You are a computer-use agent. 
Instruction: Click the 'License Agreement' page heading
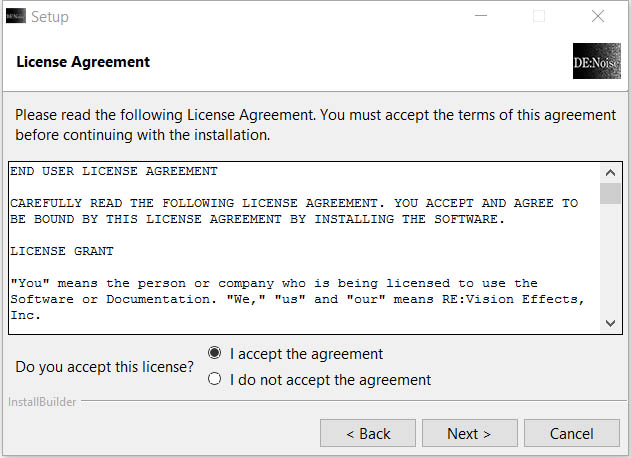83,62
